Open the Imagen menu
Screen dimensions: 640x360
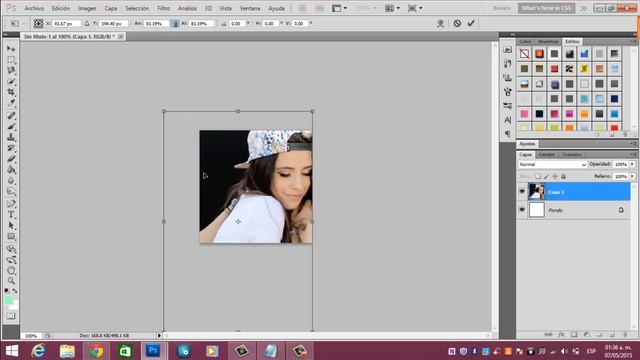87,8
